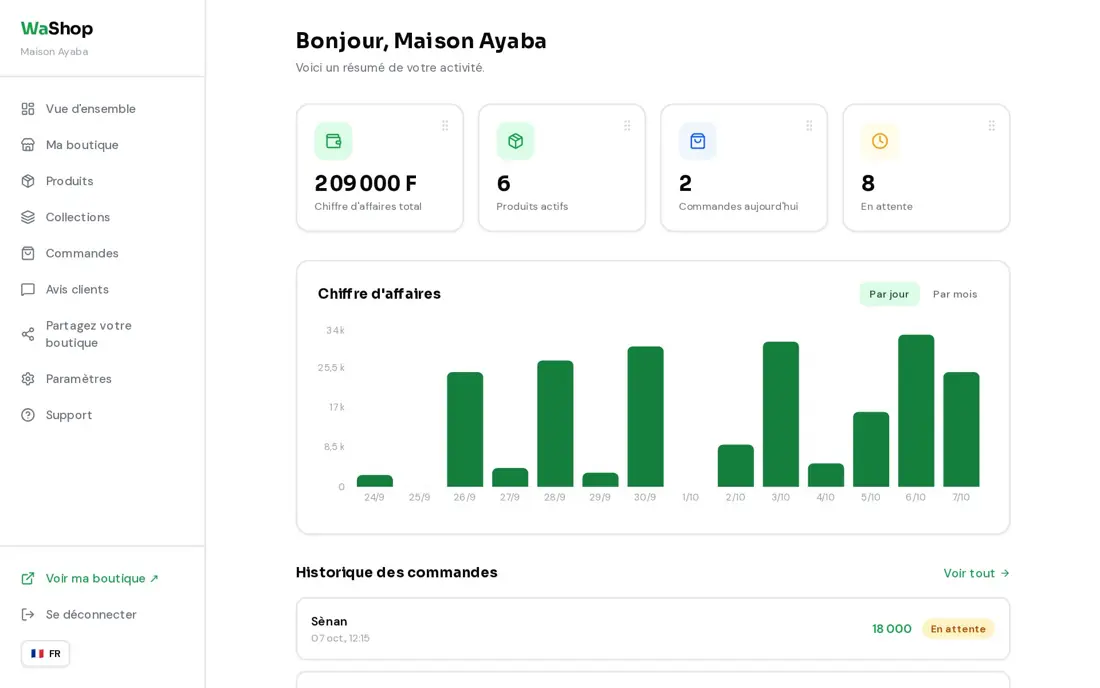Screen dimensions: 1100x688
Task: Click the Produits actifs label
Action: coord(532,206)
